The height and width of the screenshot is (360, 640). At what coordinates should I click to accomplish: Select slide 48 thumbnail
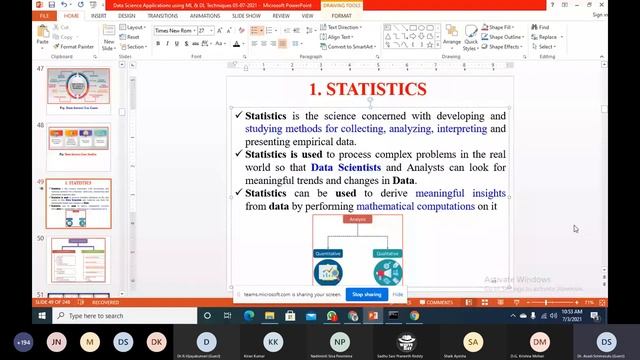(78, 146)
